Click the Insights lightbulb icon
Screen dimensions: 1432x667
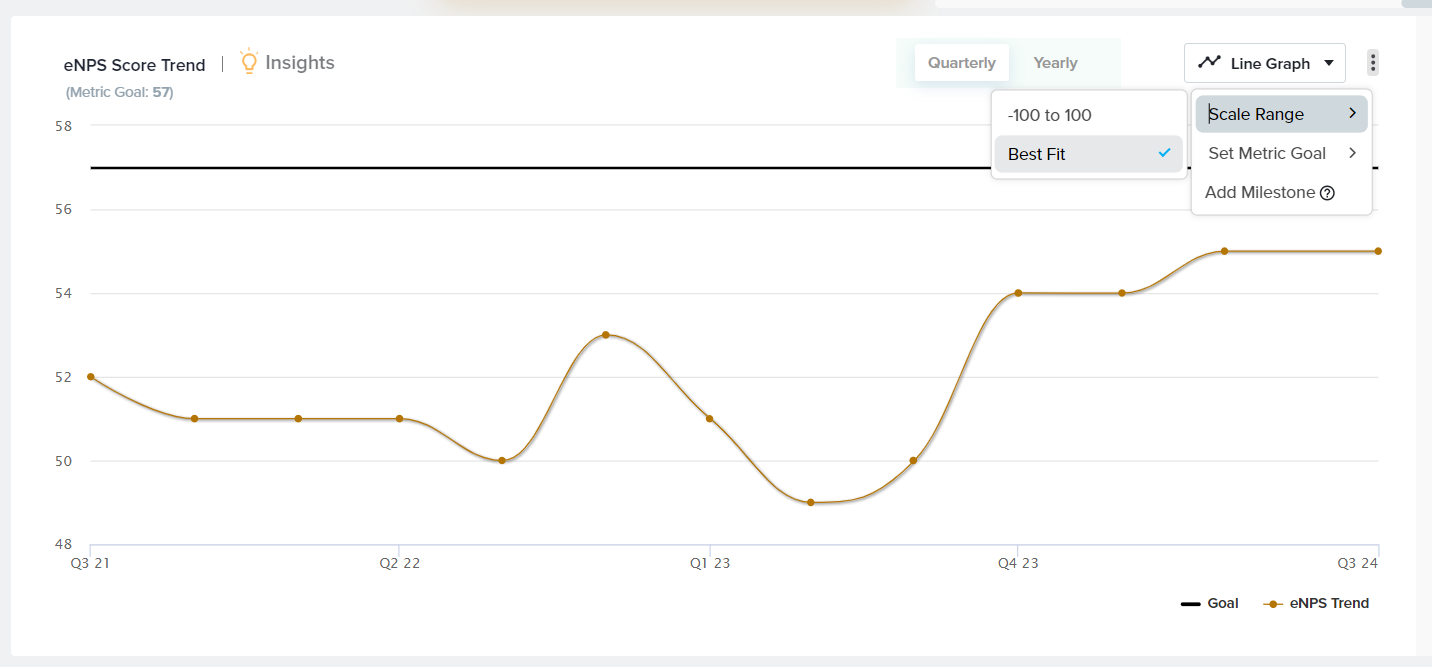tap(249, 62)
